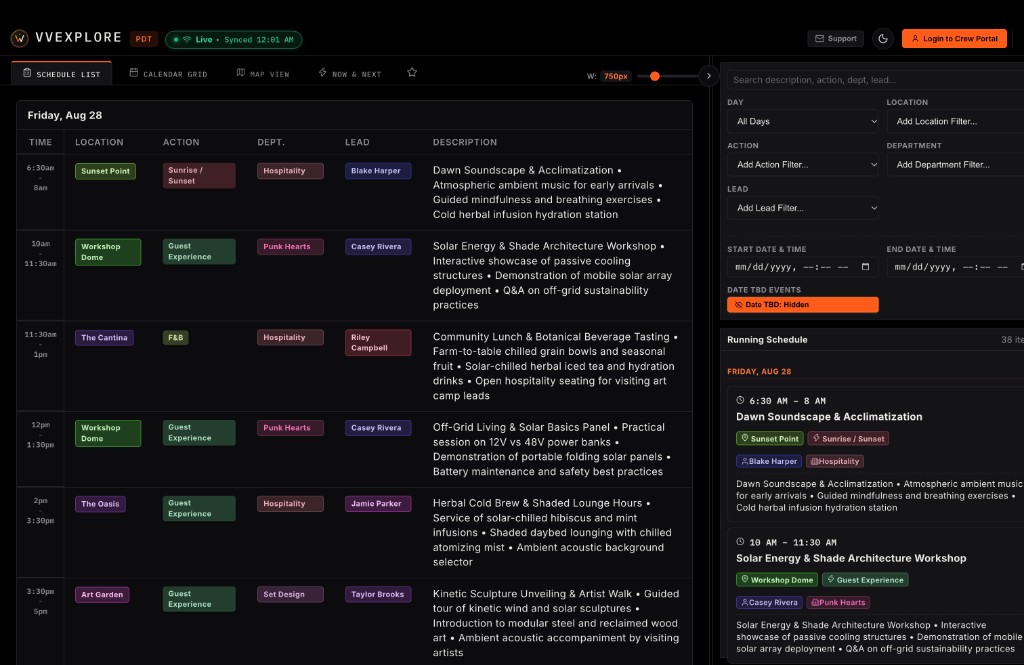
Task: Click Guest Experience tag in 2pm row
Action: click(199, 508)
